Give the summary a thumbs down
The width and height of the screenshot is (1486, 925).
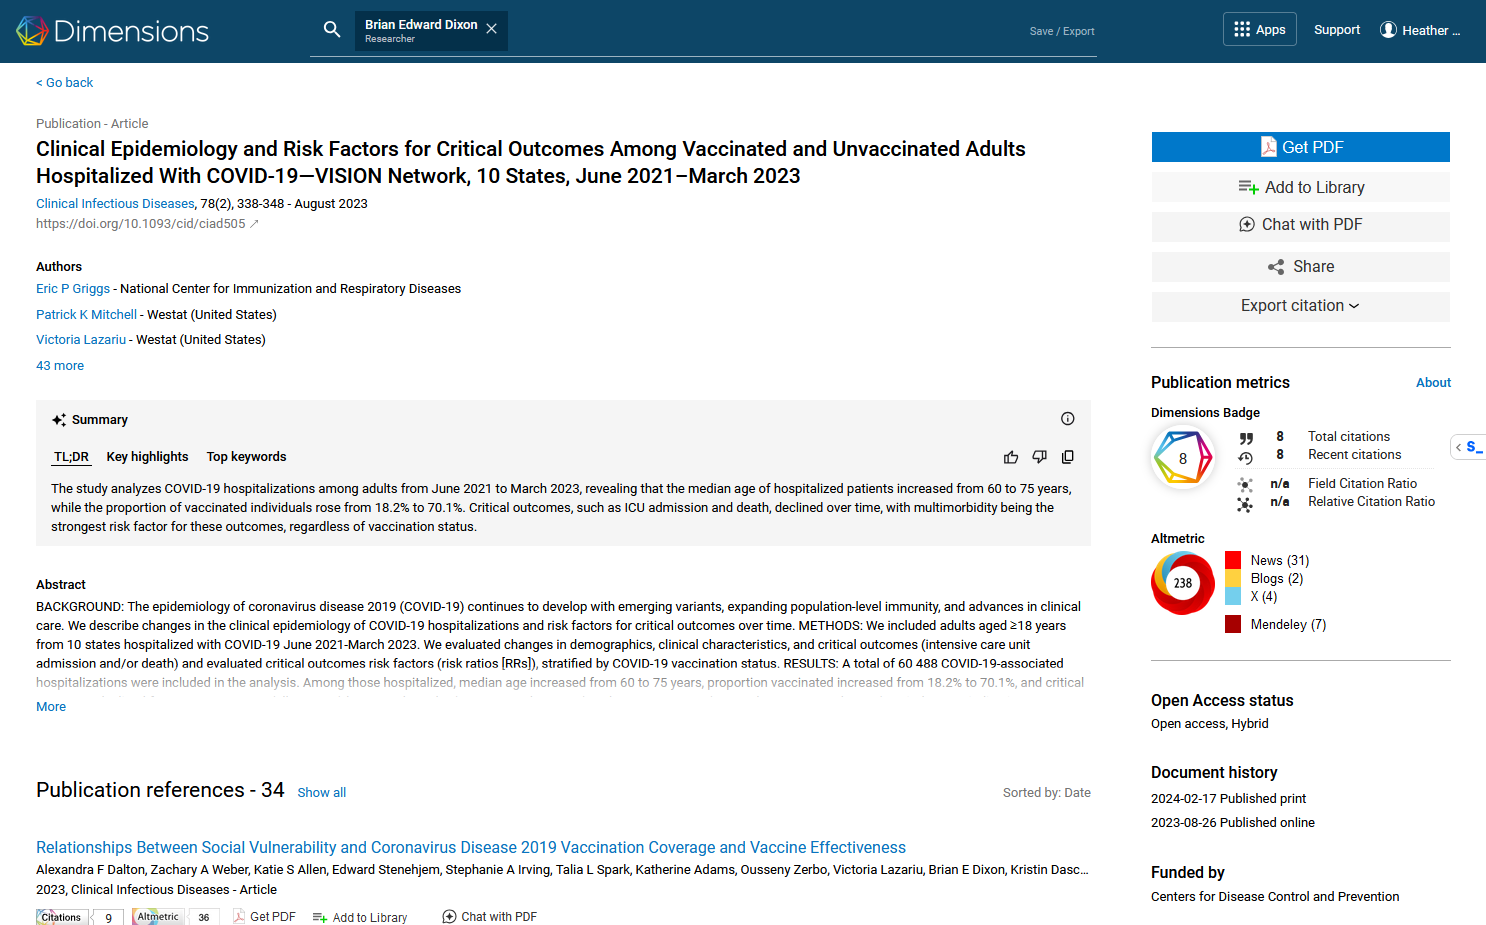pos(1039,457)
